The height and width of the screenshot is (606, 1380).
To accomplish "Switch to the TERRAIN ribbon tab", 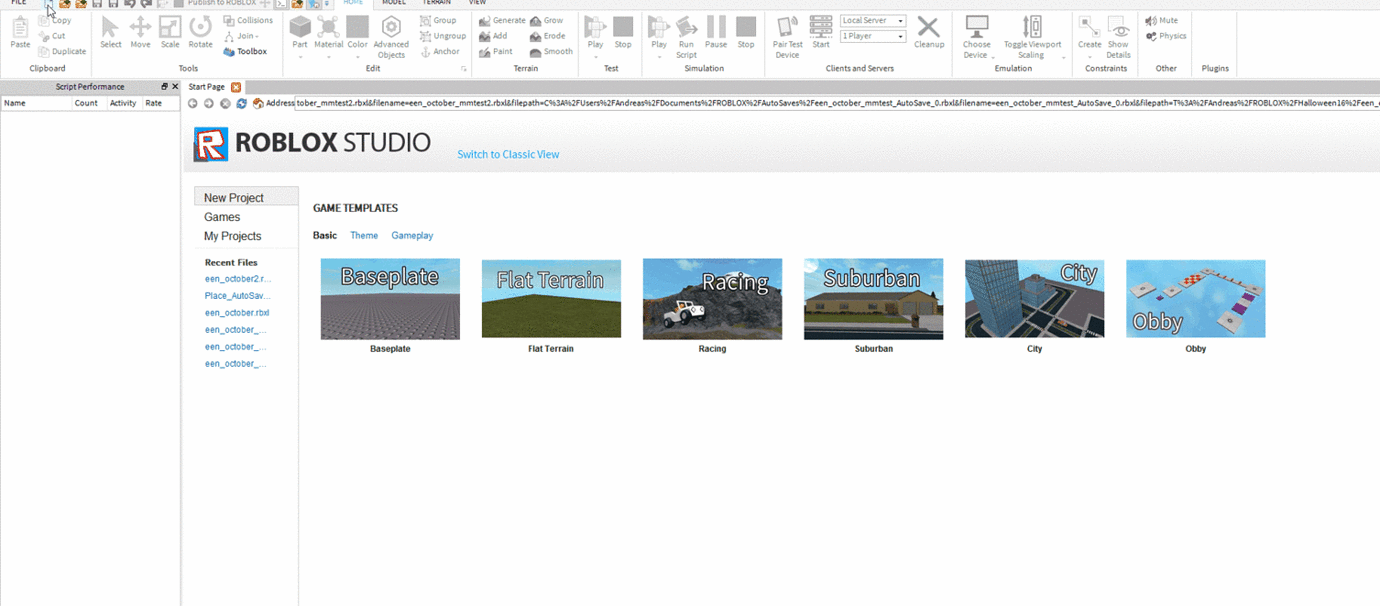I will 437,3.
